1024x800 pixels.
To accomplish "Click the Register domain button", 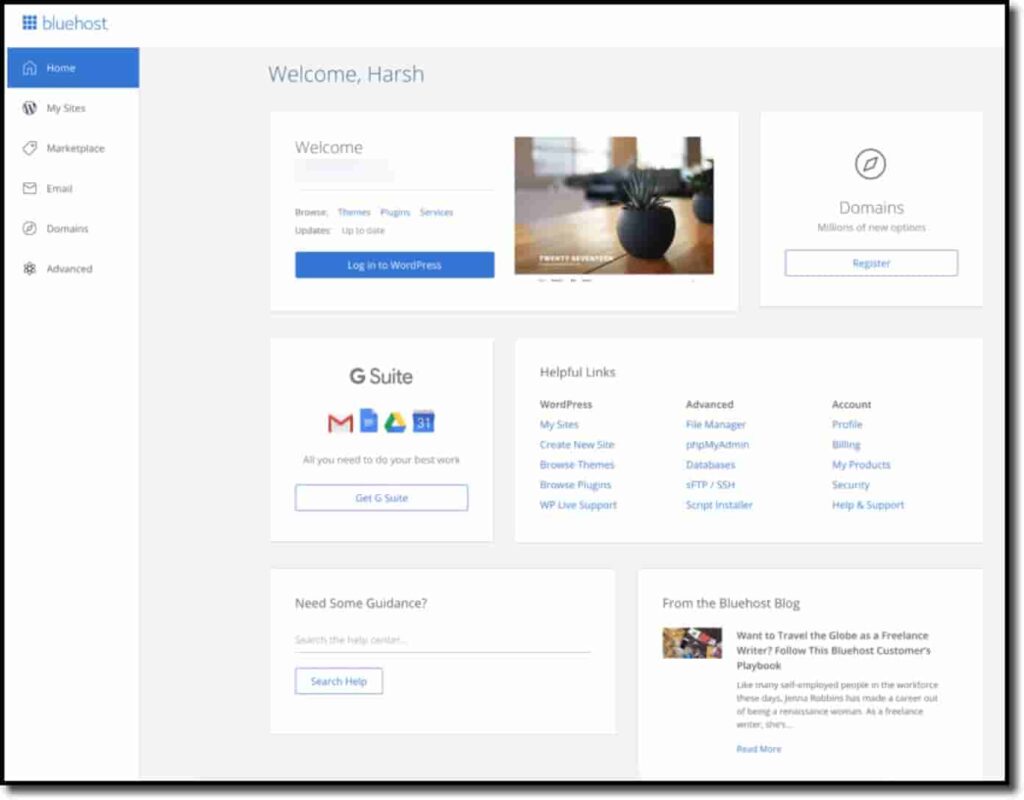I will click(x=871, y=263).
